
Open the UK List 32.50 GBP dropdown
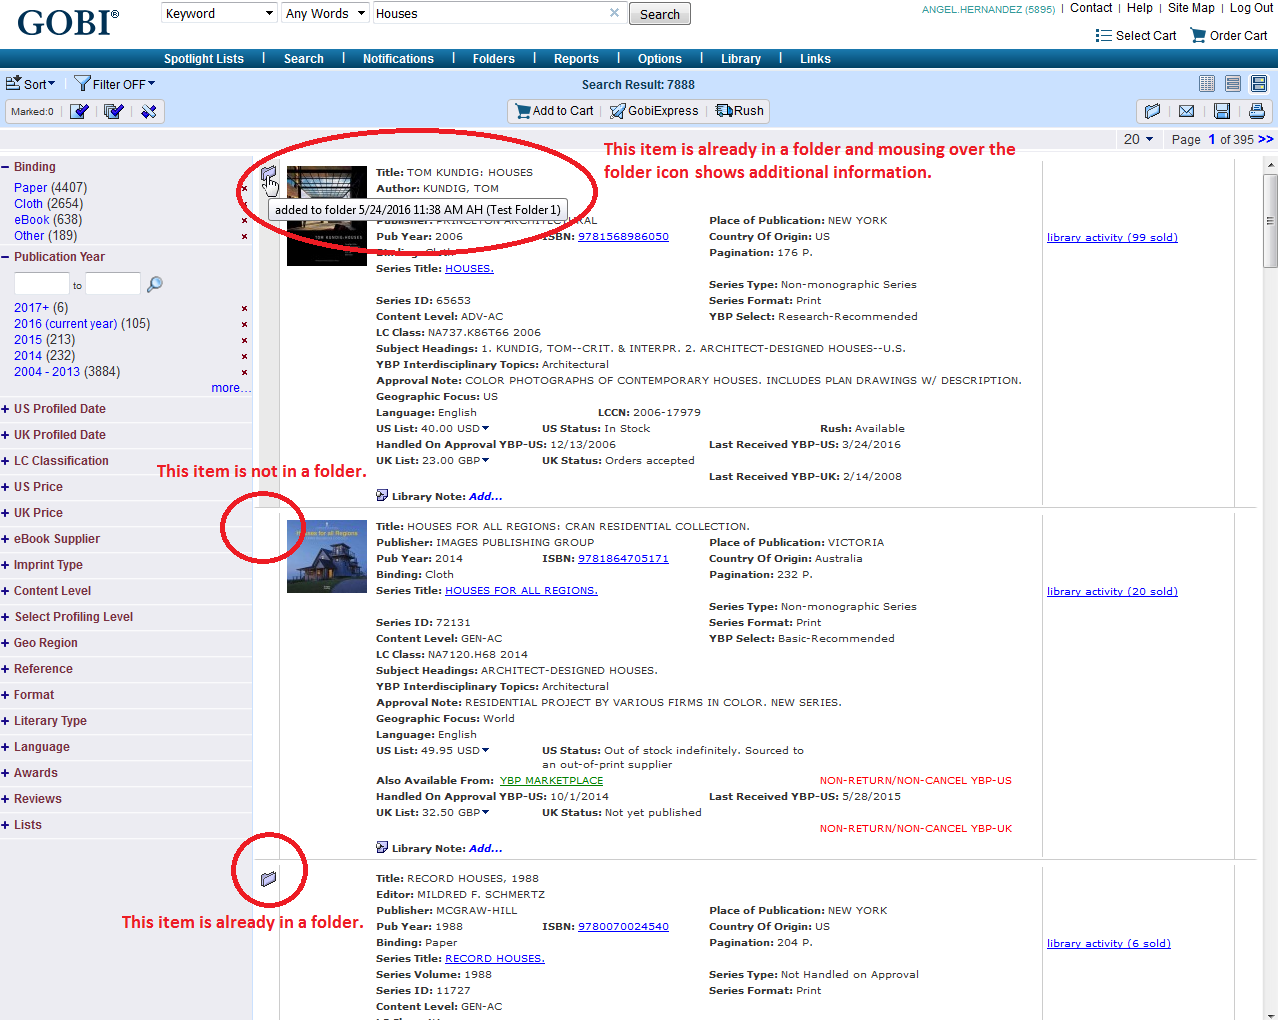pyautogui.click(x=486, y=812)
